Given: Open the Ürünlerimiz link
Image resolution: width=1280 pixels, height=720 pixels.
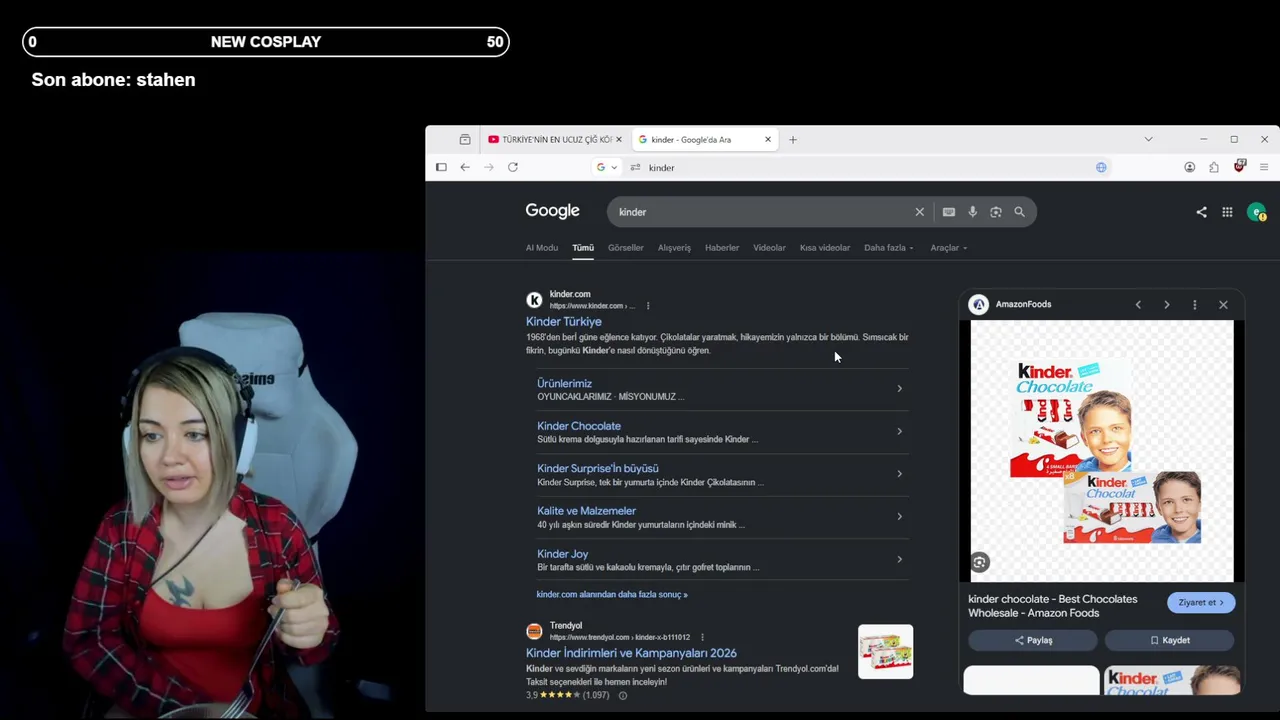Looking at the screenshot, I should [564, 384].
